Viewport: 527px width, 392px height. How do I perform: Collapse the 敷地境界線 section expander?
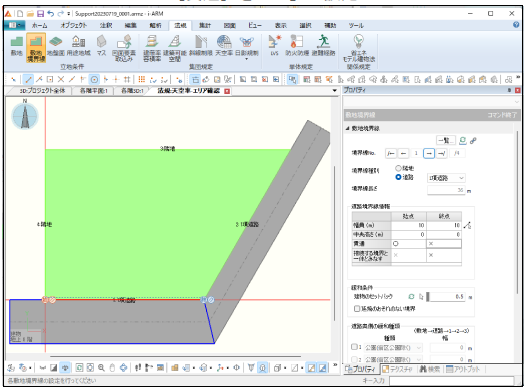coord(348,128)
